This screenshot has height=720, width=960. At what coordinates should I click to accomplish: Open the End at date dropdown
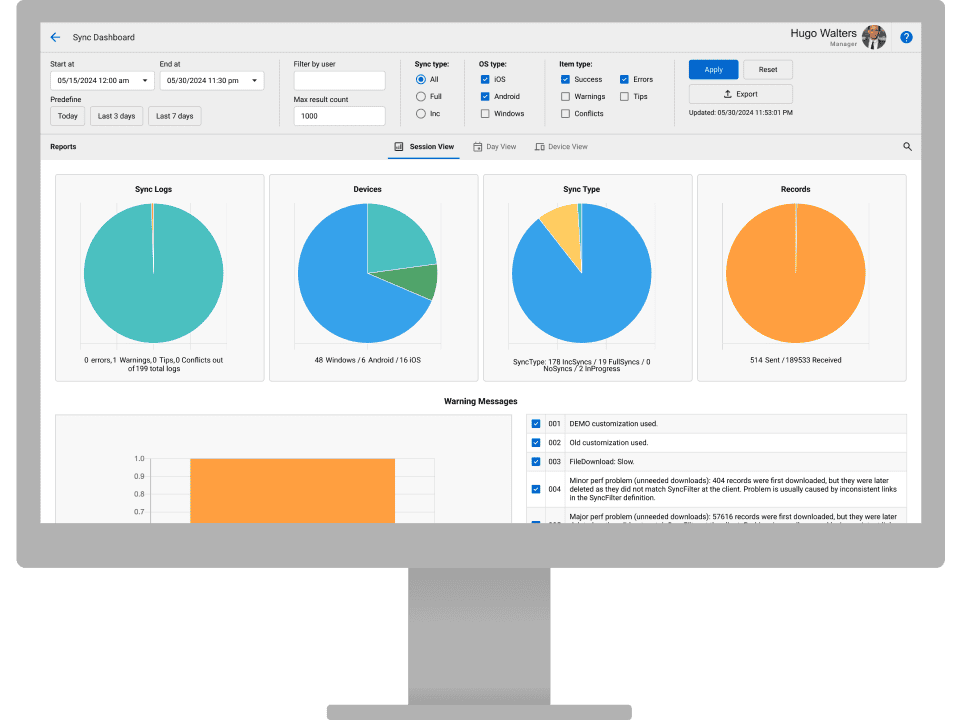point(212,80)
